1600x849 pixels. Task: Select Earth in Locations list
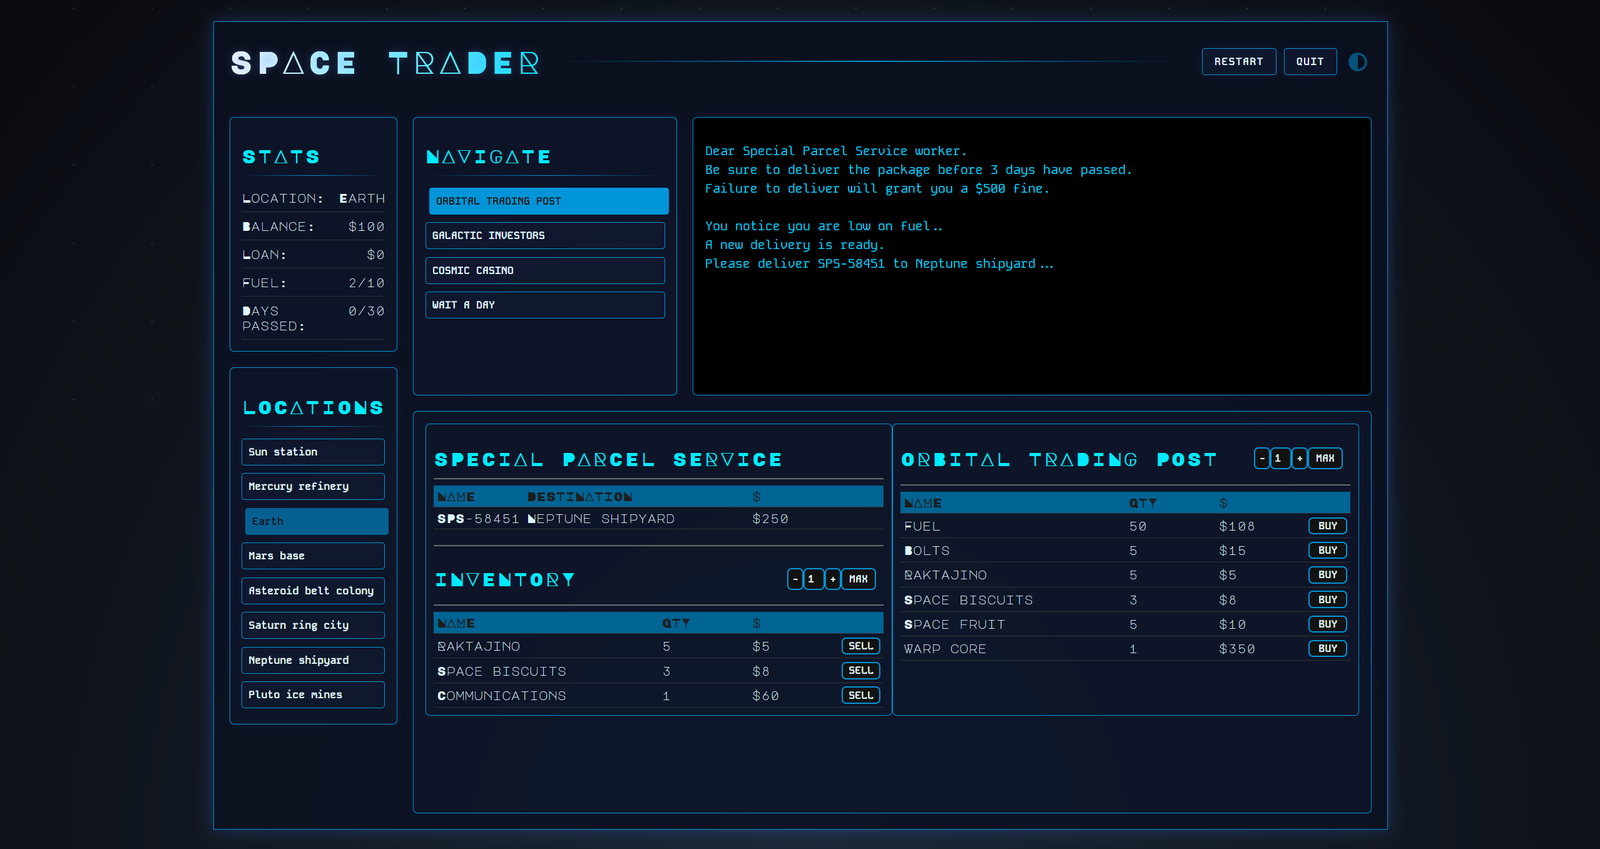coord(316,521)
